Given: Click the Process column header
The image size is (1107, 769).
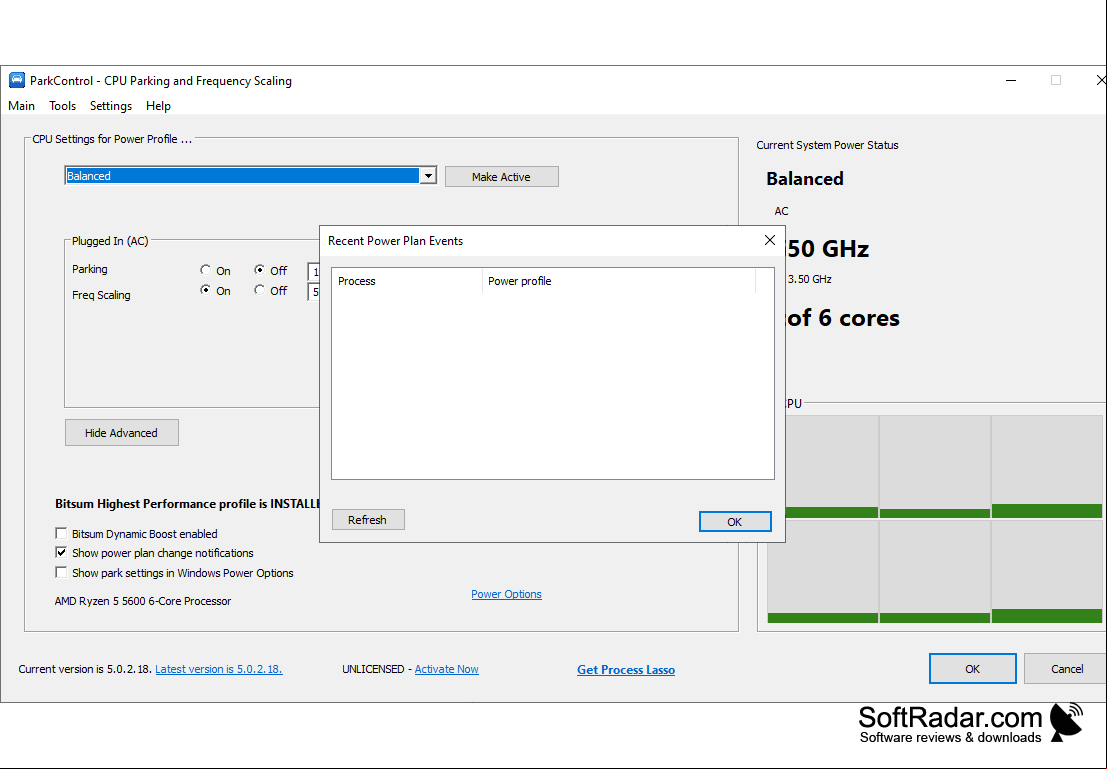Looking at the screenshot, I should tap(407, 281).
